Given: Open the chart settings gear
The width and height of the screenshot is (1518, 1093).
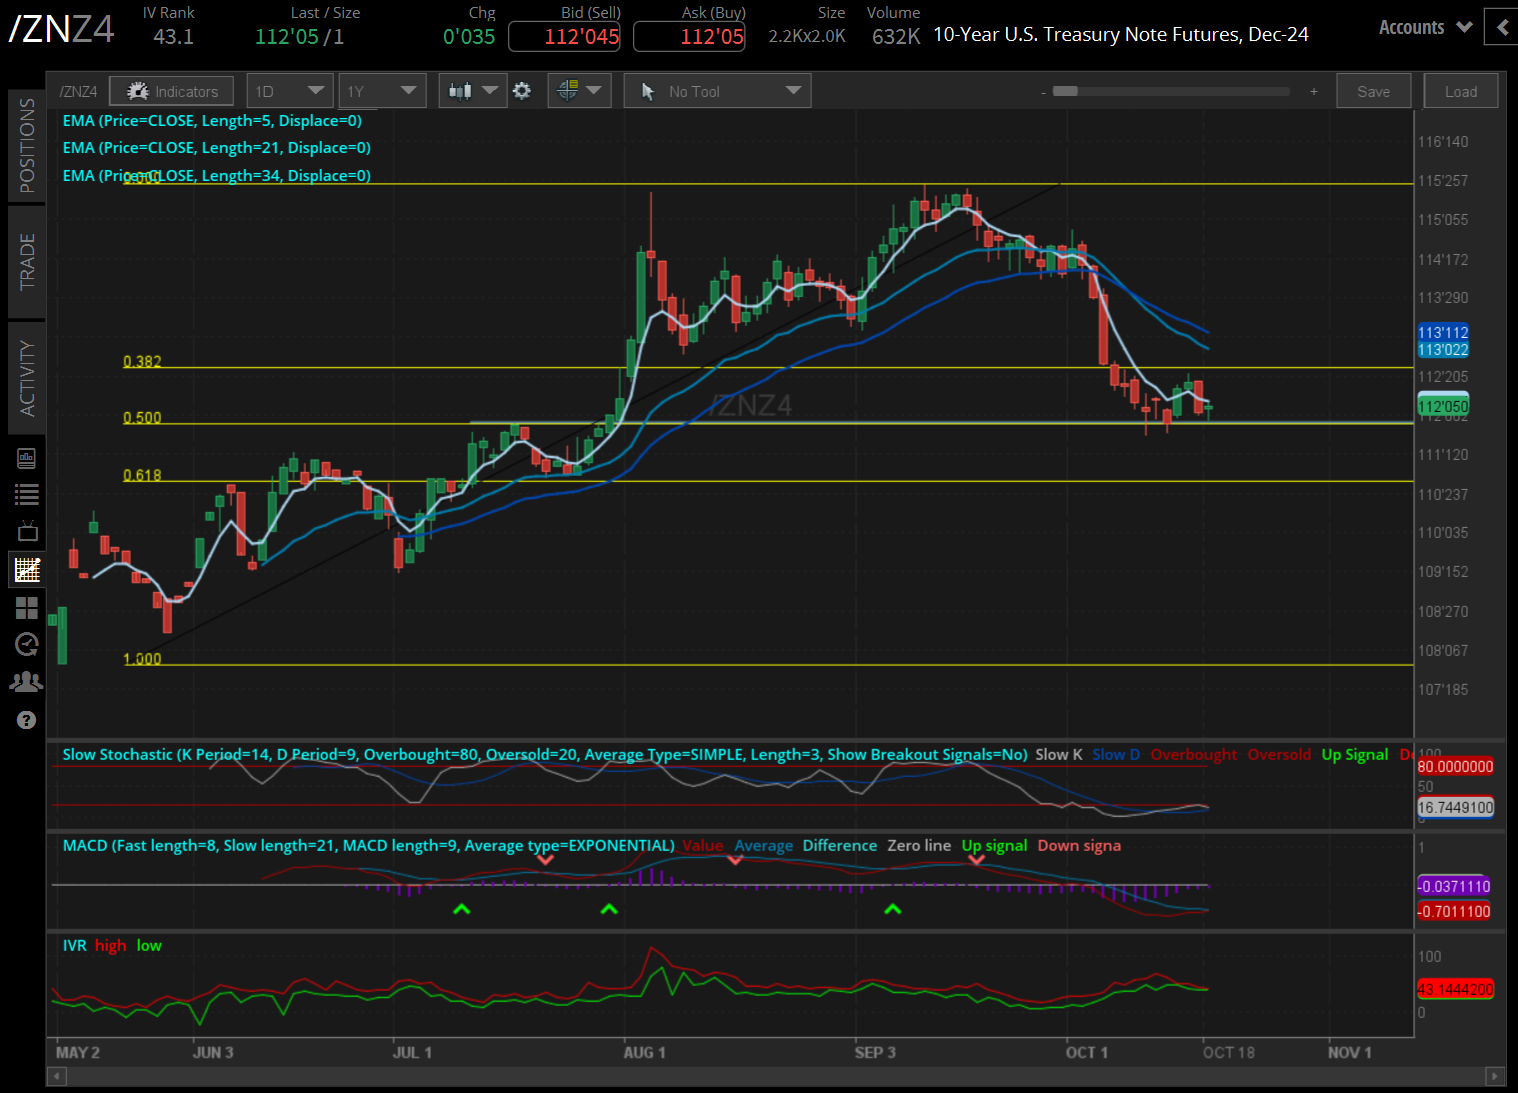Looking at the screenshot, I should pyautogui.click(x=522, y=90).
